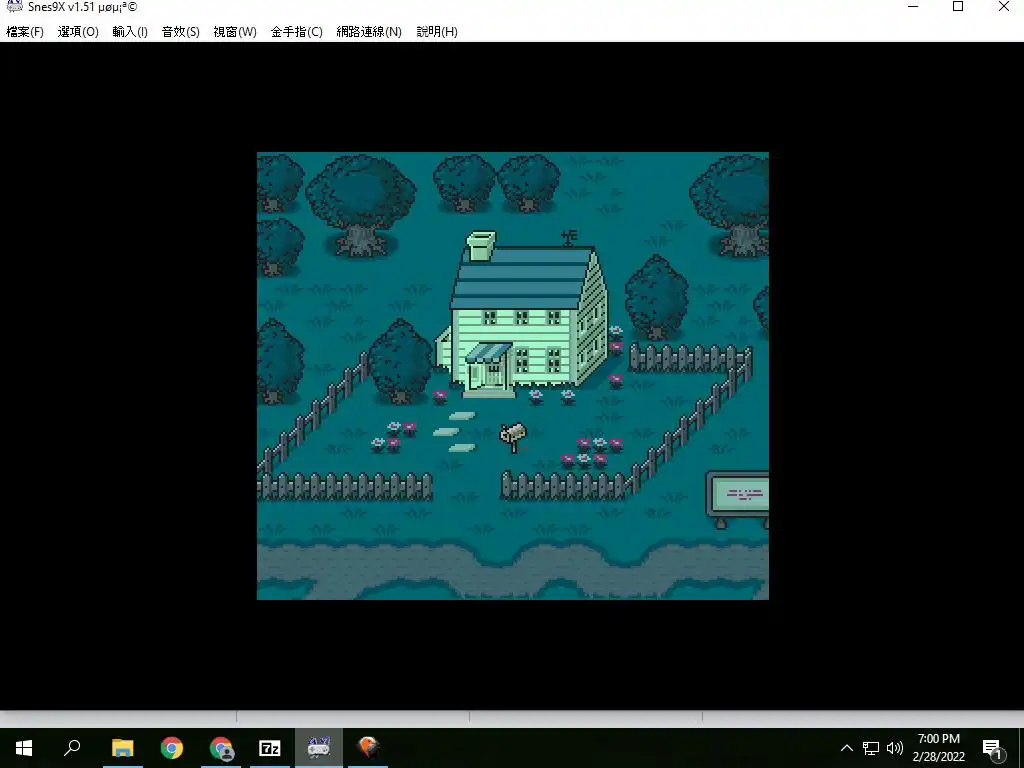Open the volume speaker tray icon

pos(895,748)
